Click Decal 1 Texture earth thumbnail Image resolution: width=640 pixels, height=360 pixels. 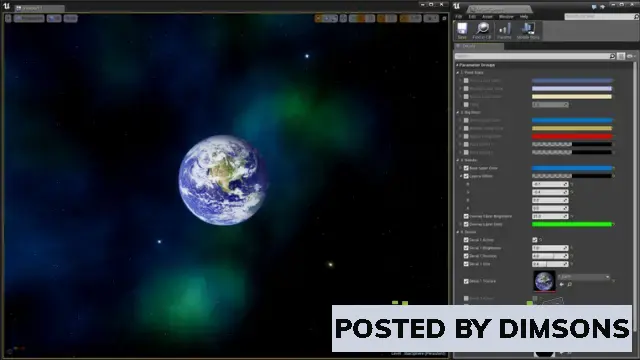point(544,281)
